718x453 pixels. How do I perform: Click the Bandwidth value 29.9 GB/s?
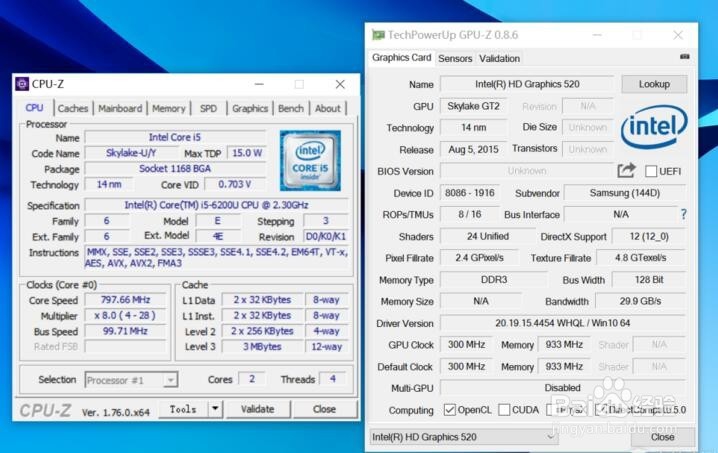[641, 301]
